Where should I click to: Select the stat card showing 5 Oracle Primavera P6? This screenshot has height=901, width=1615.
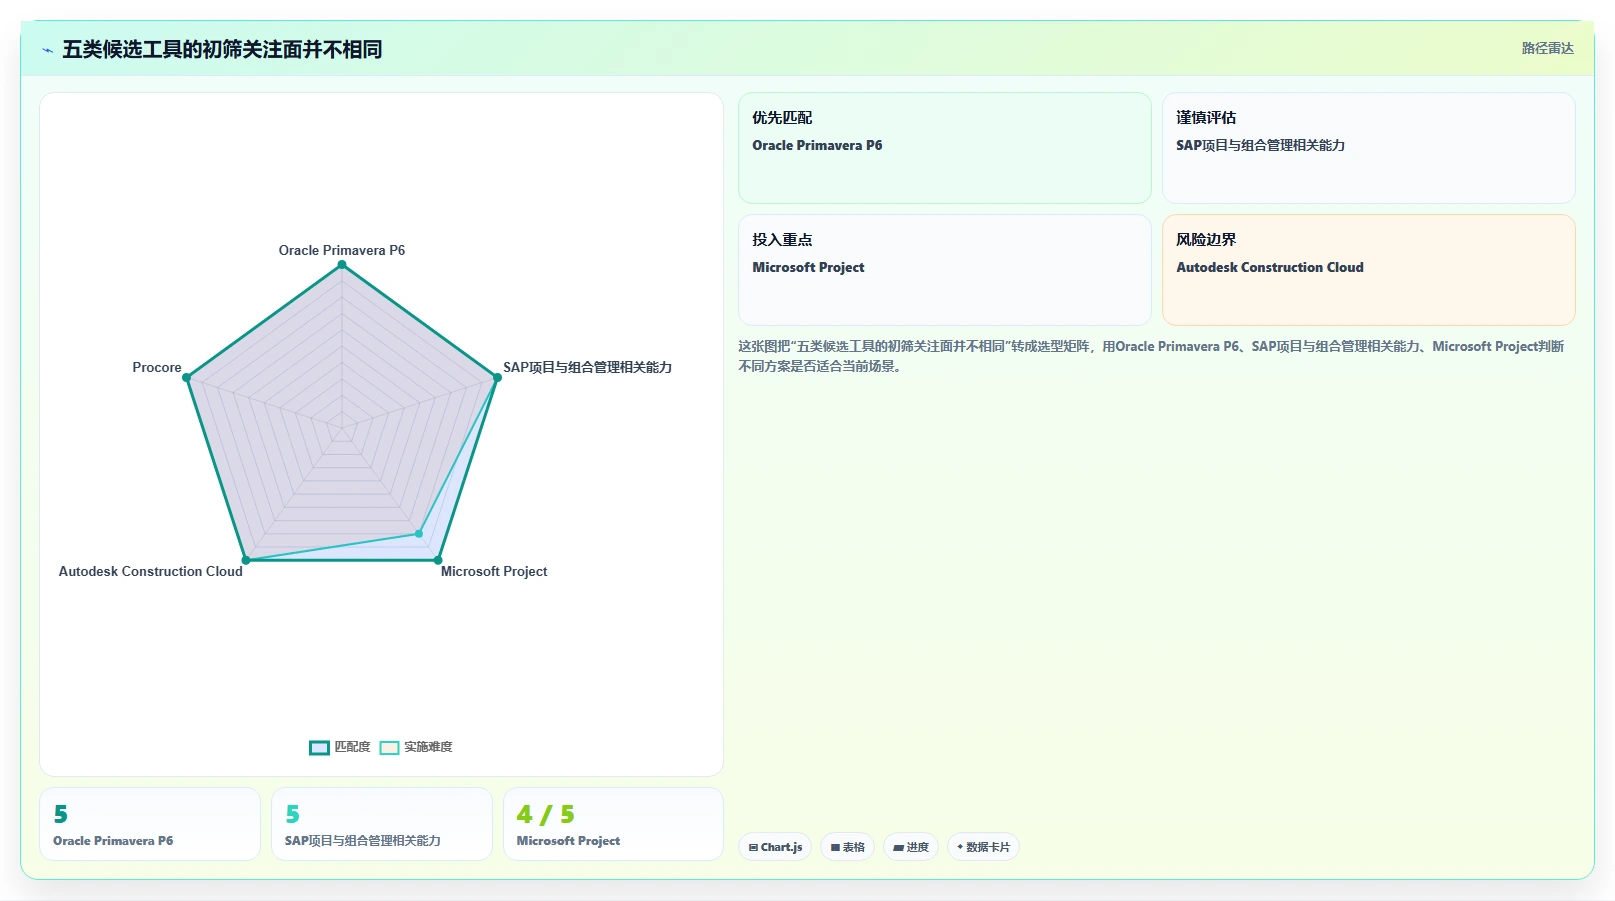pyautogui.click(x=150, y=824)
